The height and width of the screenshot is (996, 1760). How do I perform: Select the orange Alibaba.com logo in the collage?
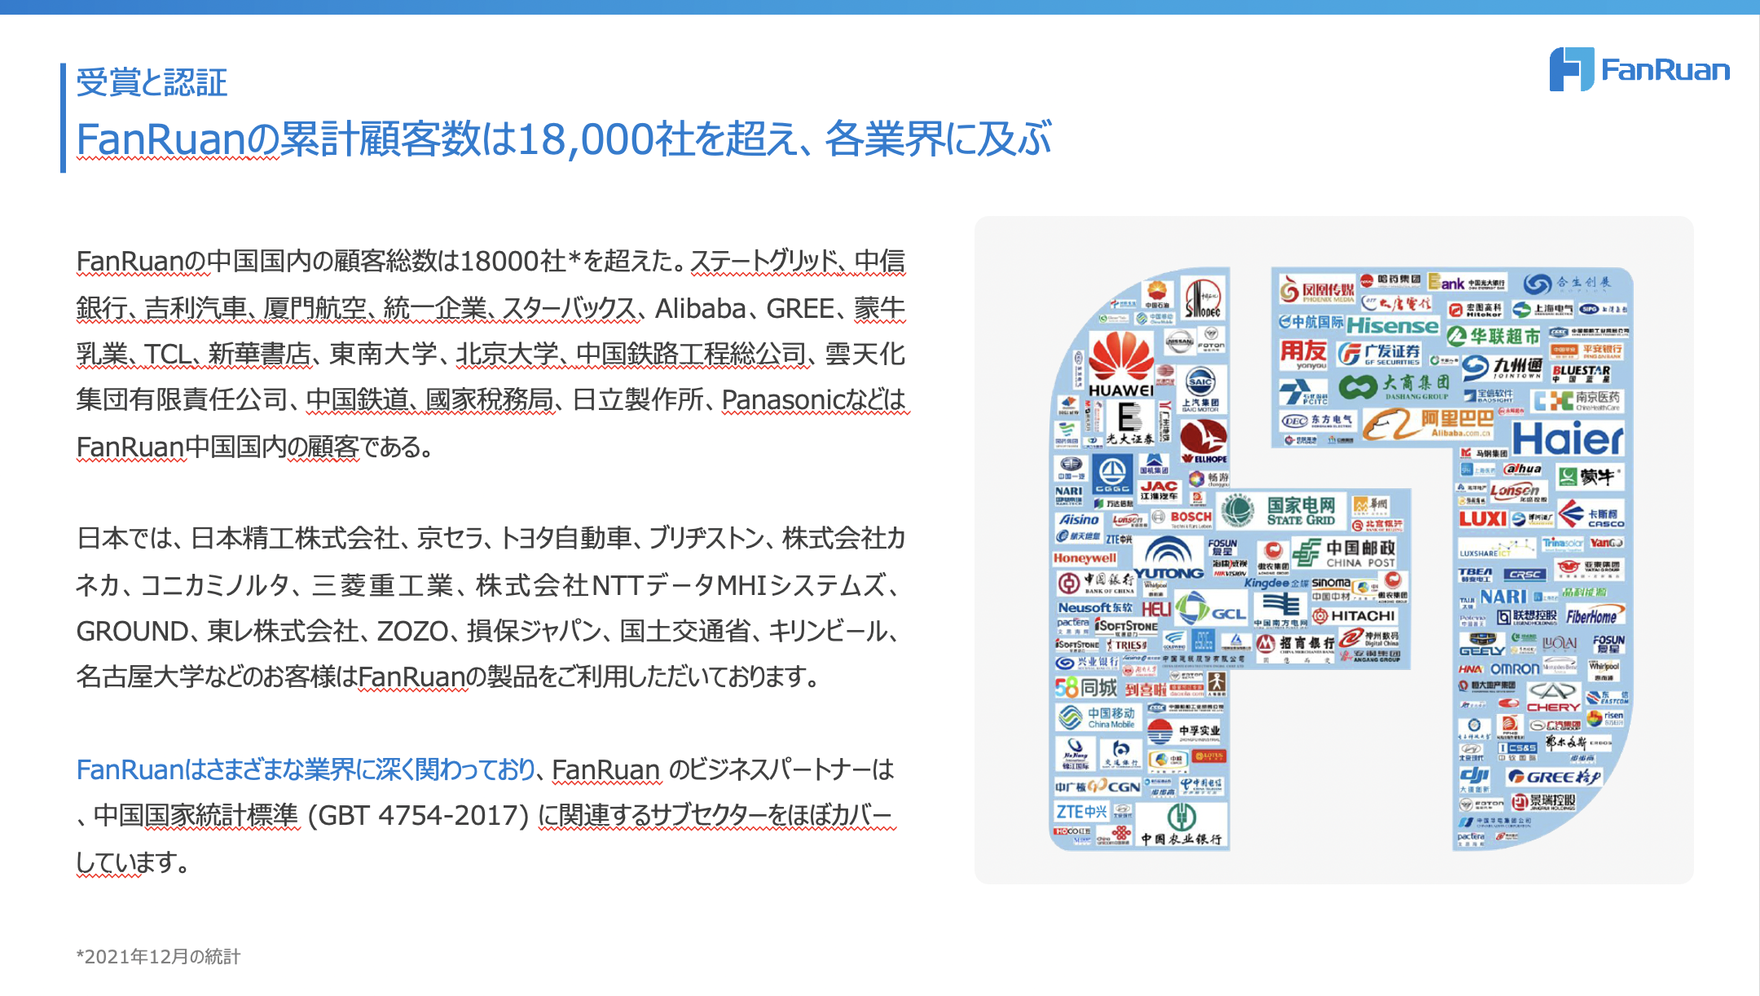(1427, 424)
